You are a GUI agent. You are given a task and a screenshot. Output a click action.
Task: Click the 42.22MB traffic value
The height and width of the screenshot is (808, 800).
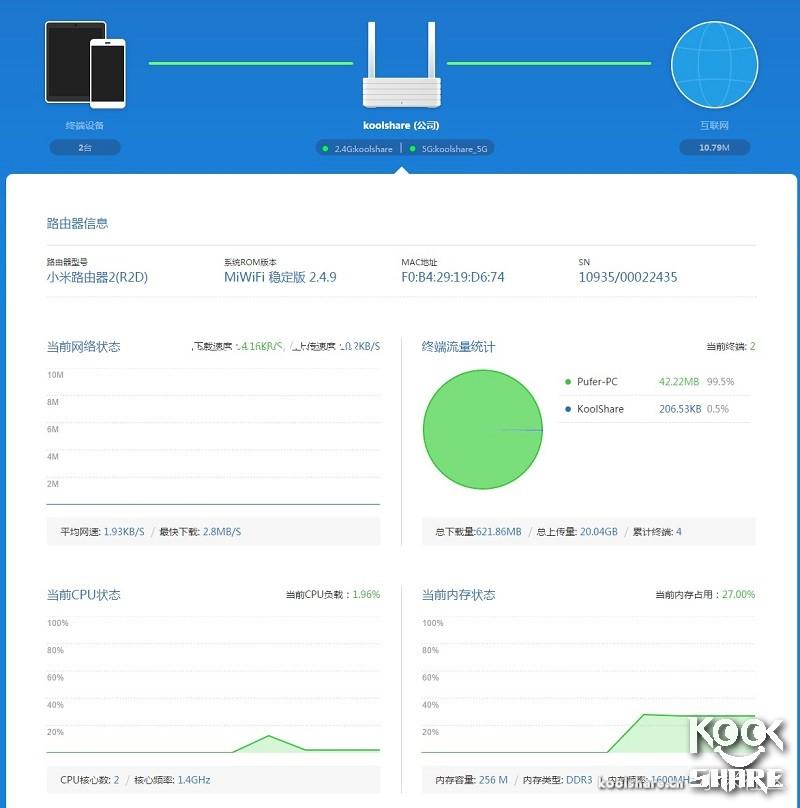(679, 382)
